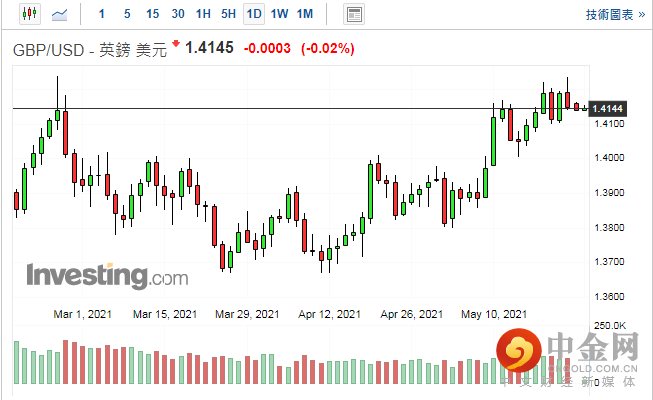This screenshot has width=653, height=400.
Task: Click the May 10, 2021 date label
Action: pyautogui.click(x=494, y=314)
